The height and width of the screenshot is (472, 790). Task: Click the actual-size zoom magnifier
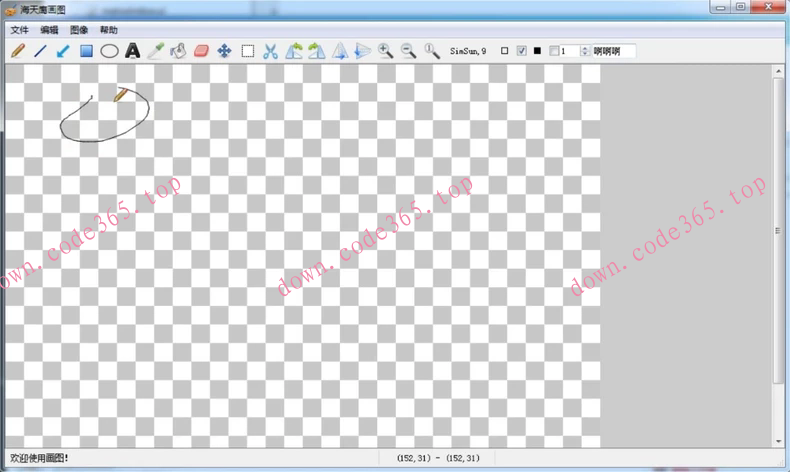(432, 51)
